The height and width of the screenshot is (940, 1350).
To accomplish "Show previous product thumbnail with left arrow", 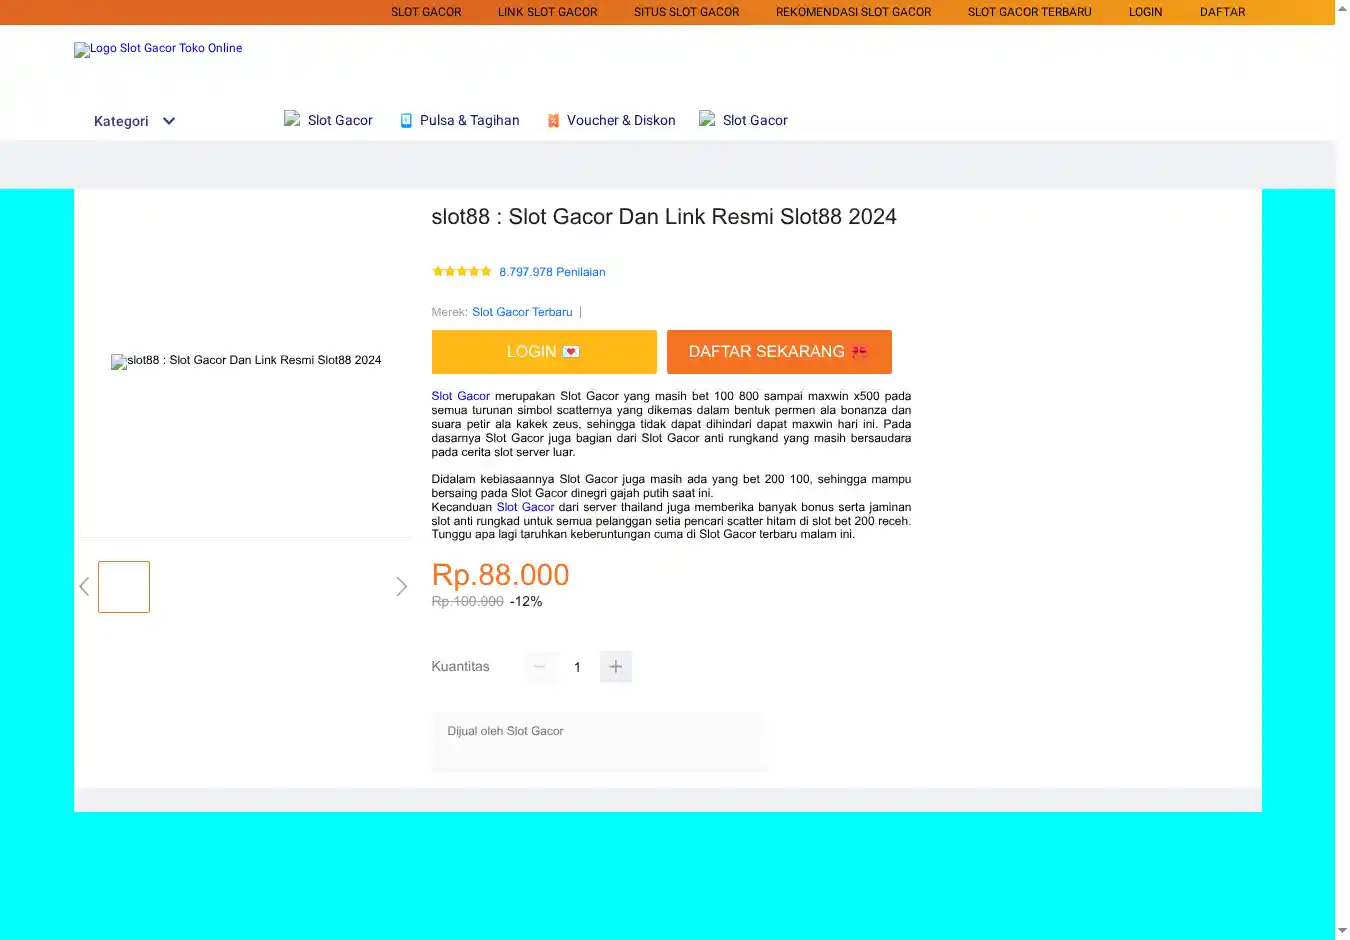I will click(85, 587).
